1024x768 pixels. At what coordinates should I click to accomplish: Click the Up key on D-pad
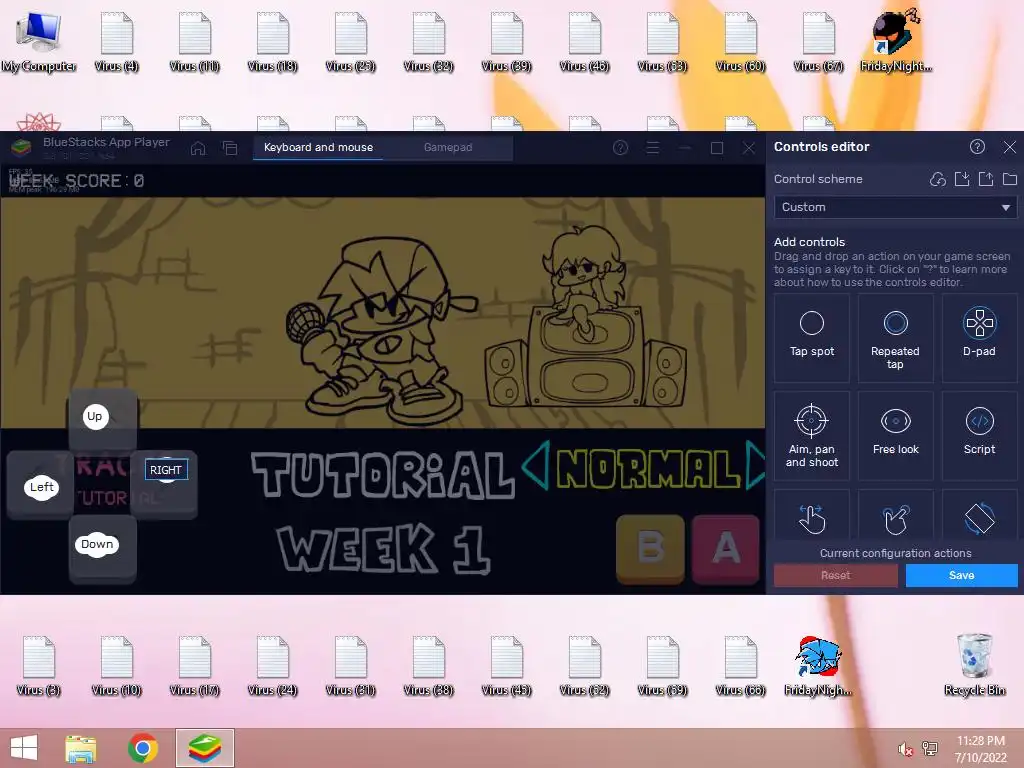click(95, 417)
